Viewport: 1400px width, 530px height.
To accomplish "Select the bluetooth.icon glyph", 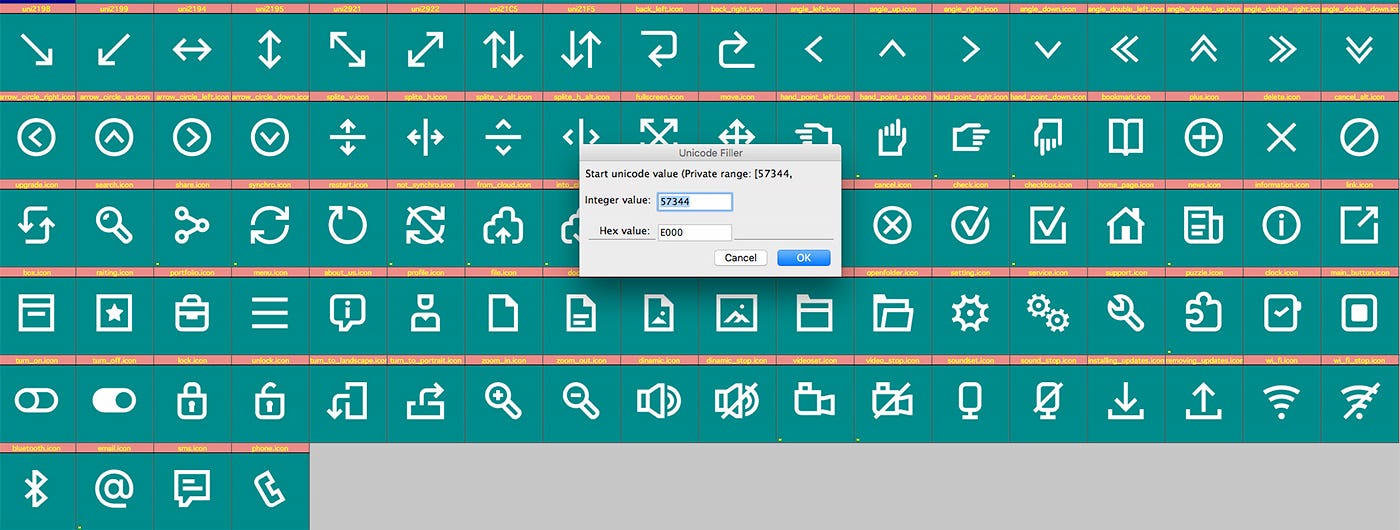I will [38, 490].
